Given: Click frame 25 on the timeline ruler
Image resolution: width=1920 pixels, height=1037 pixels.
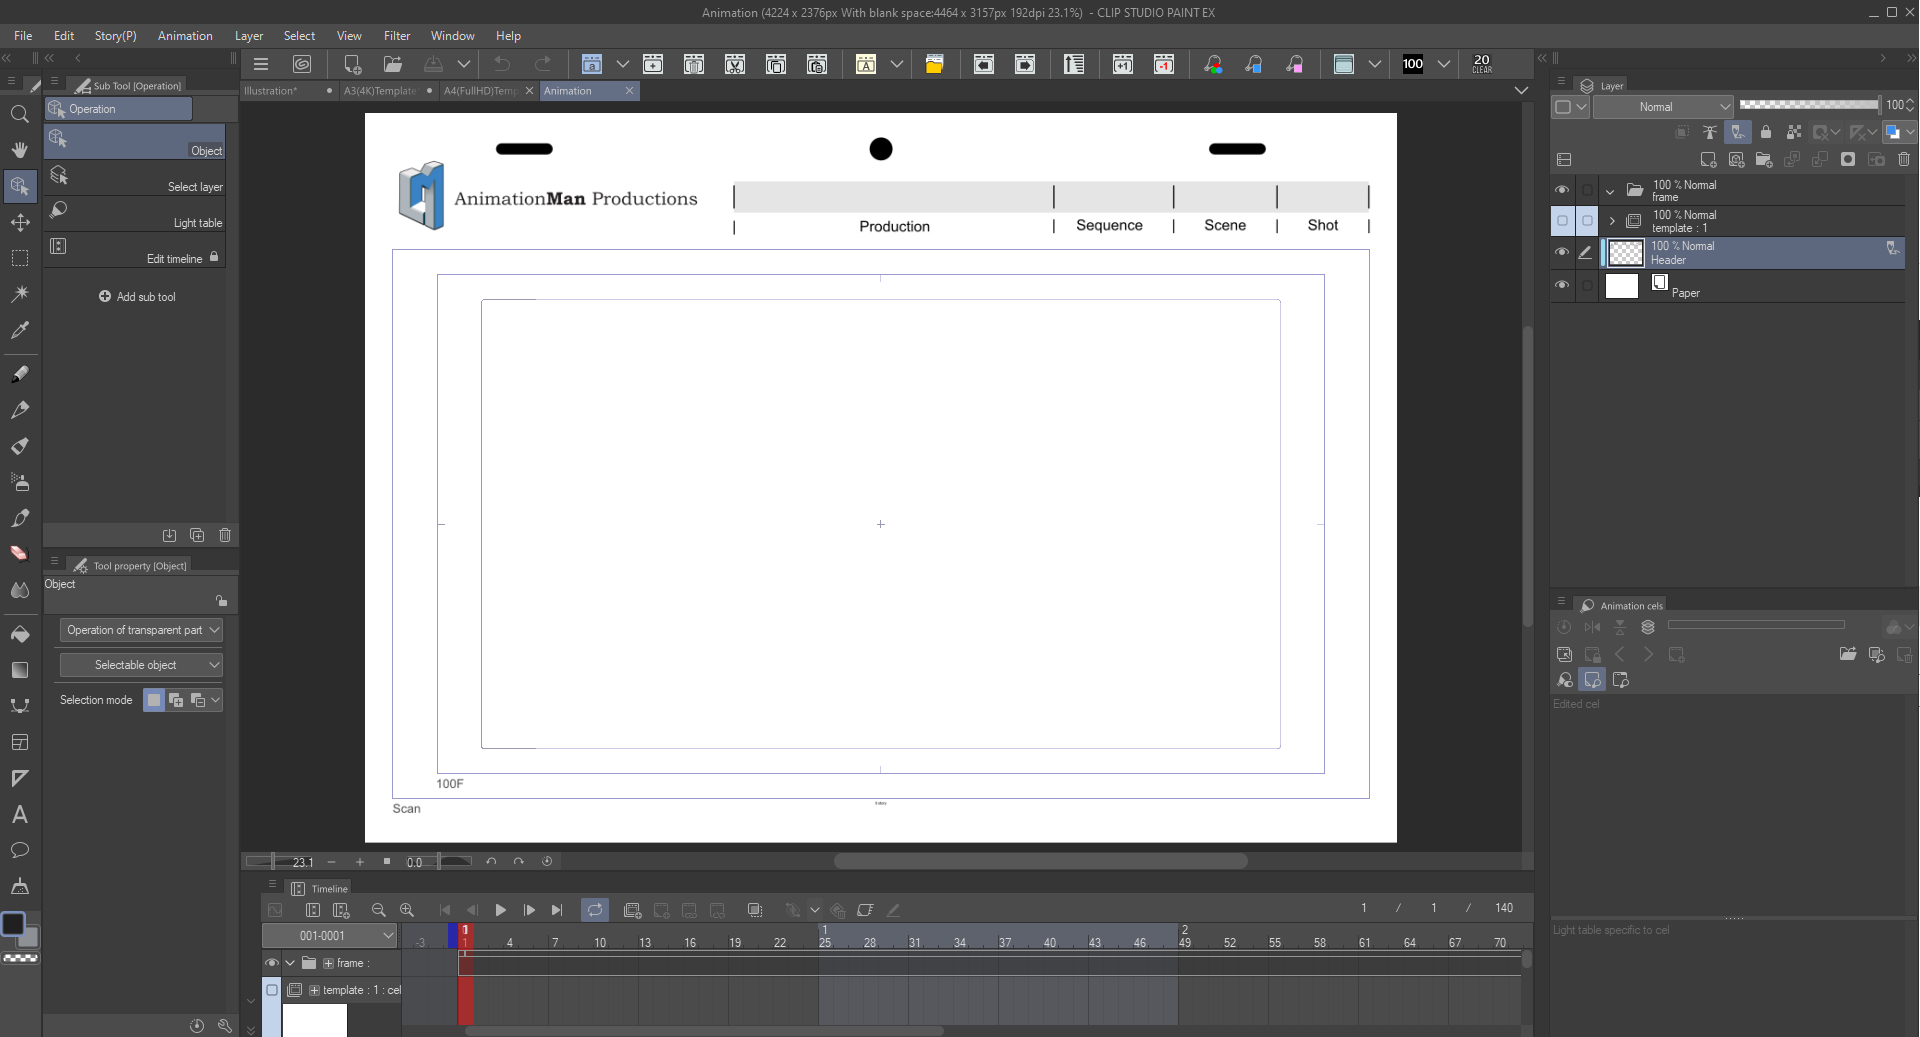Looking at the screenshot, I should (825, 943).
